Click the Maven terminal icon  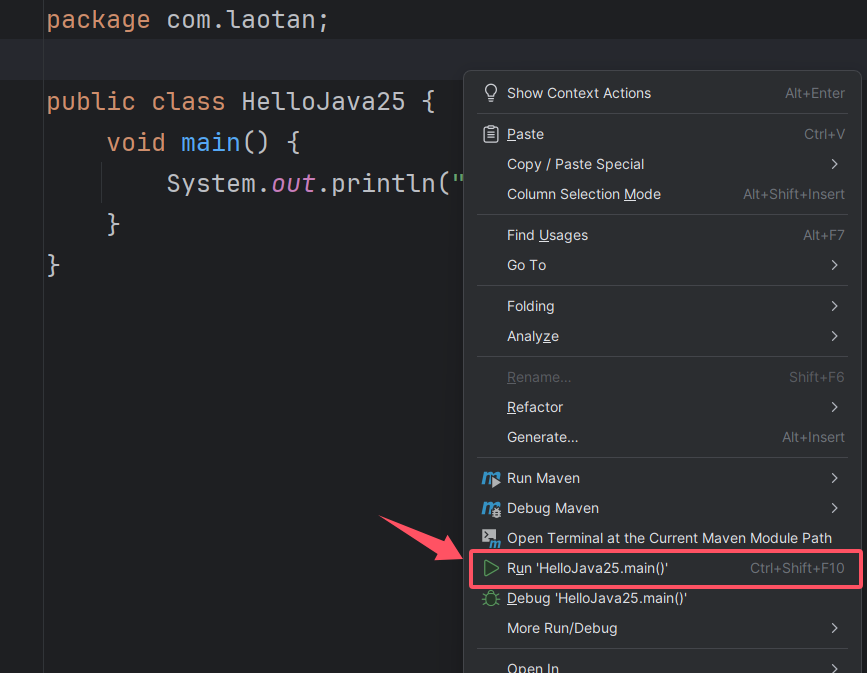490,538
